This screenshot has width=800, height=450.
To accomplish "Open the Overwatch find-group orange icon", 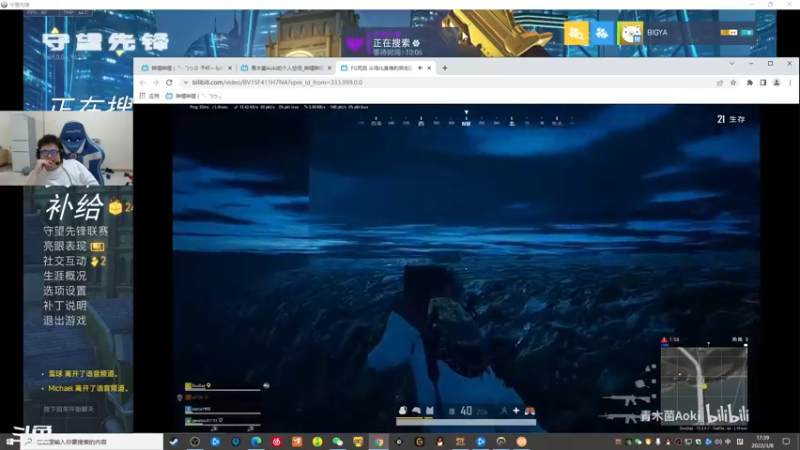I will point(576,33).
